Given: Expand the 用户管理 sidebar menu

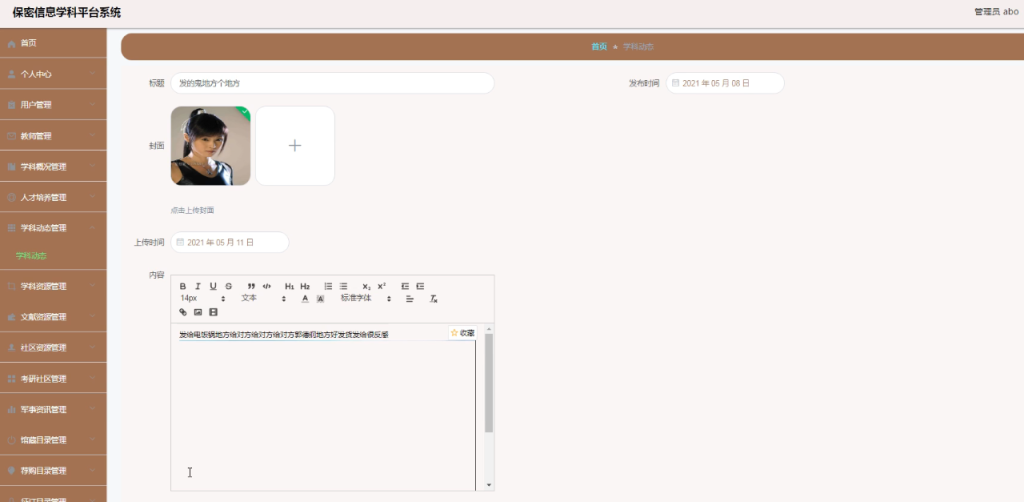Looking at the screenshot, I should tap(53, 104).
